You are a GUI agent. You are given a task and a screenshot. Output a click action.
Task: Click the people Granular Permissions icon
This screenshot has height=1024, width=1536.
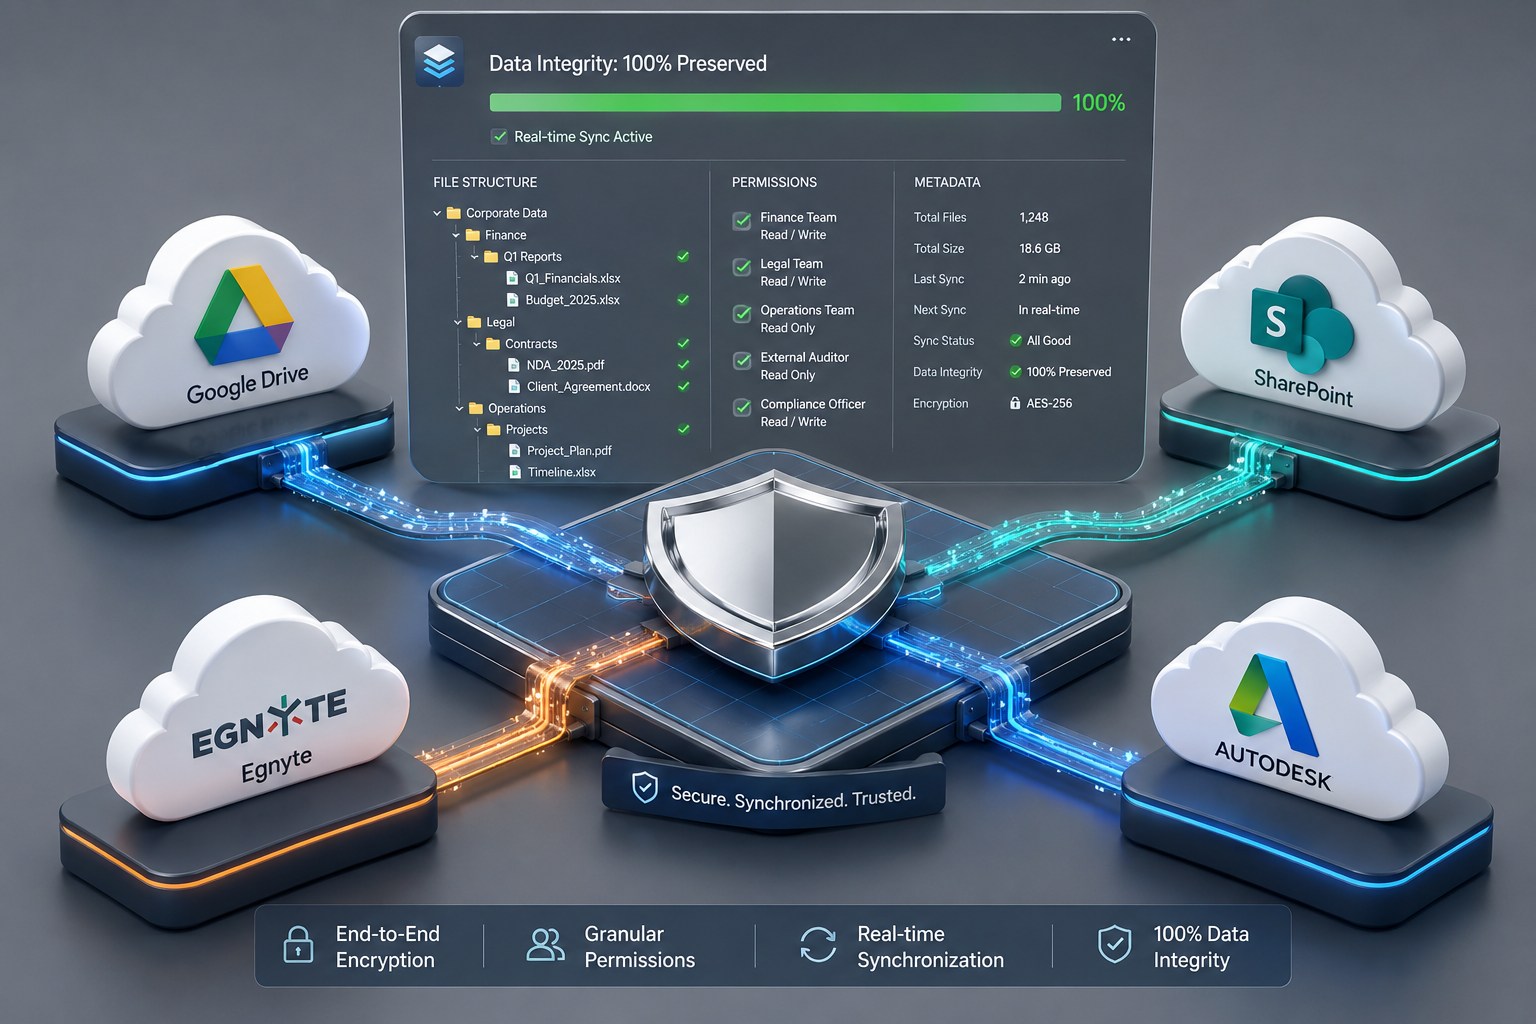click(x=545, y=945)
